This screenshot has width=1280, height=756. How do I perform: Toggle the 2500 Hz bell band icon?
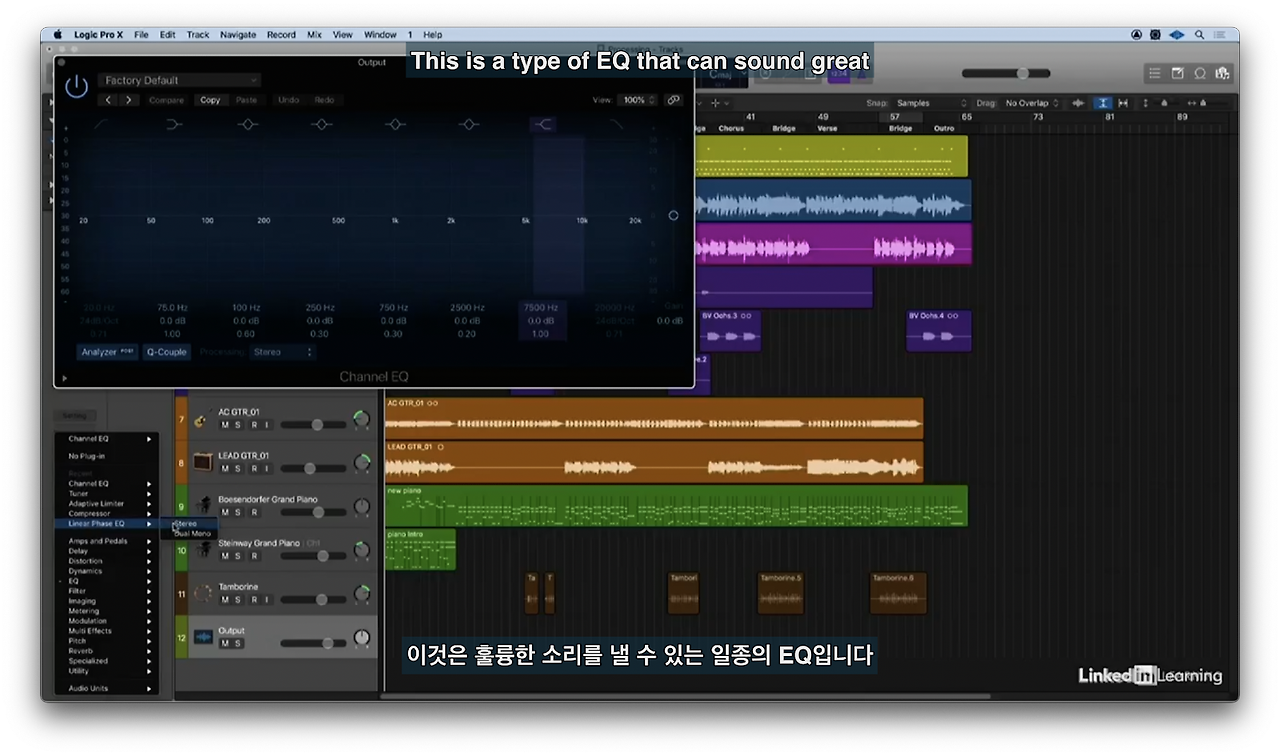(x=468, y=124)
